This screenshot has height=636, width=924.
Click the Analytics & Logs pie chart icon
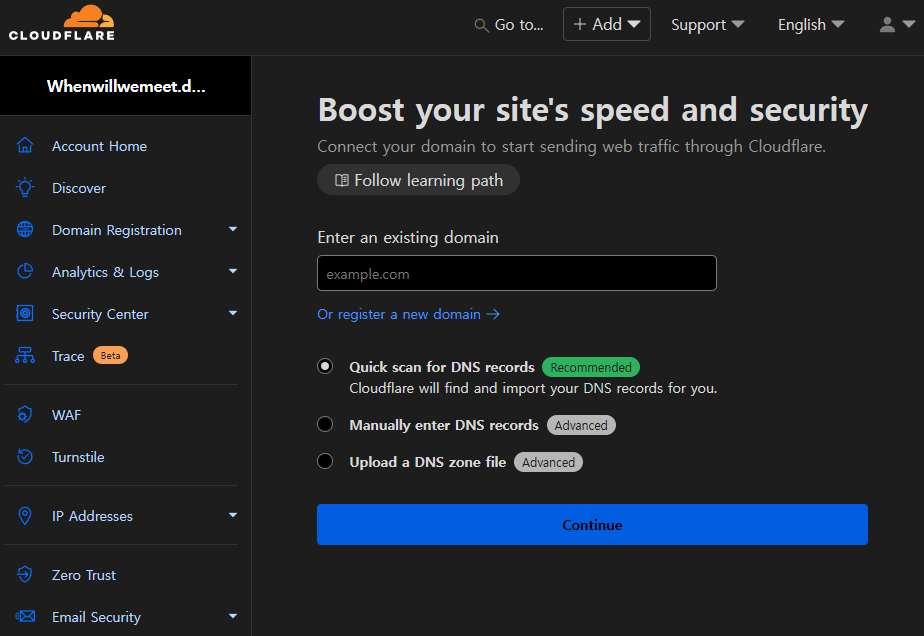pyautogui.click(x=25, y=271)
